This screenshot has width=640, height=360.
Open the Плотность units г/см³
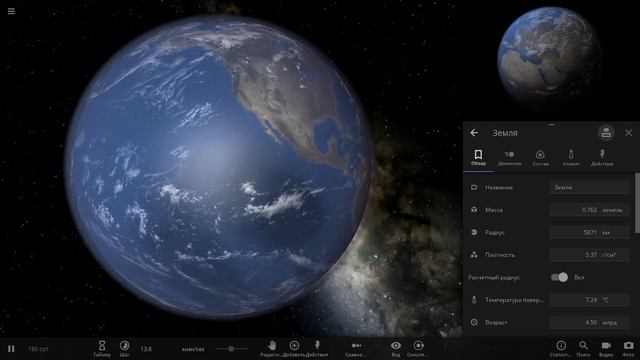point(609,255)
